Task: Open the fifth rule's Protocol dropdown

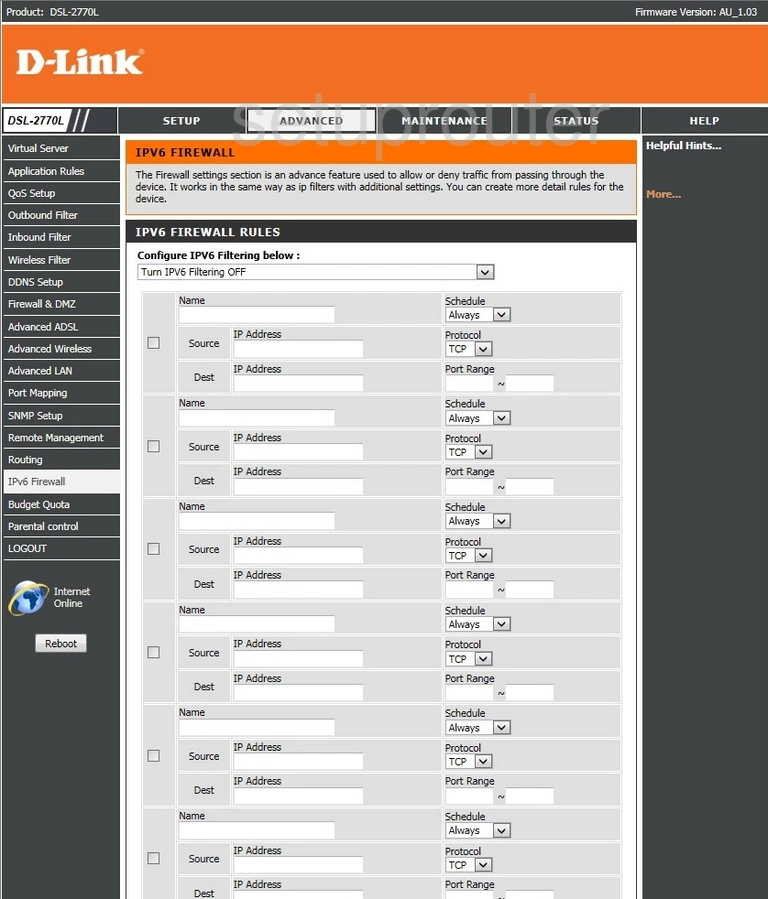Action: 469,761
